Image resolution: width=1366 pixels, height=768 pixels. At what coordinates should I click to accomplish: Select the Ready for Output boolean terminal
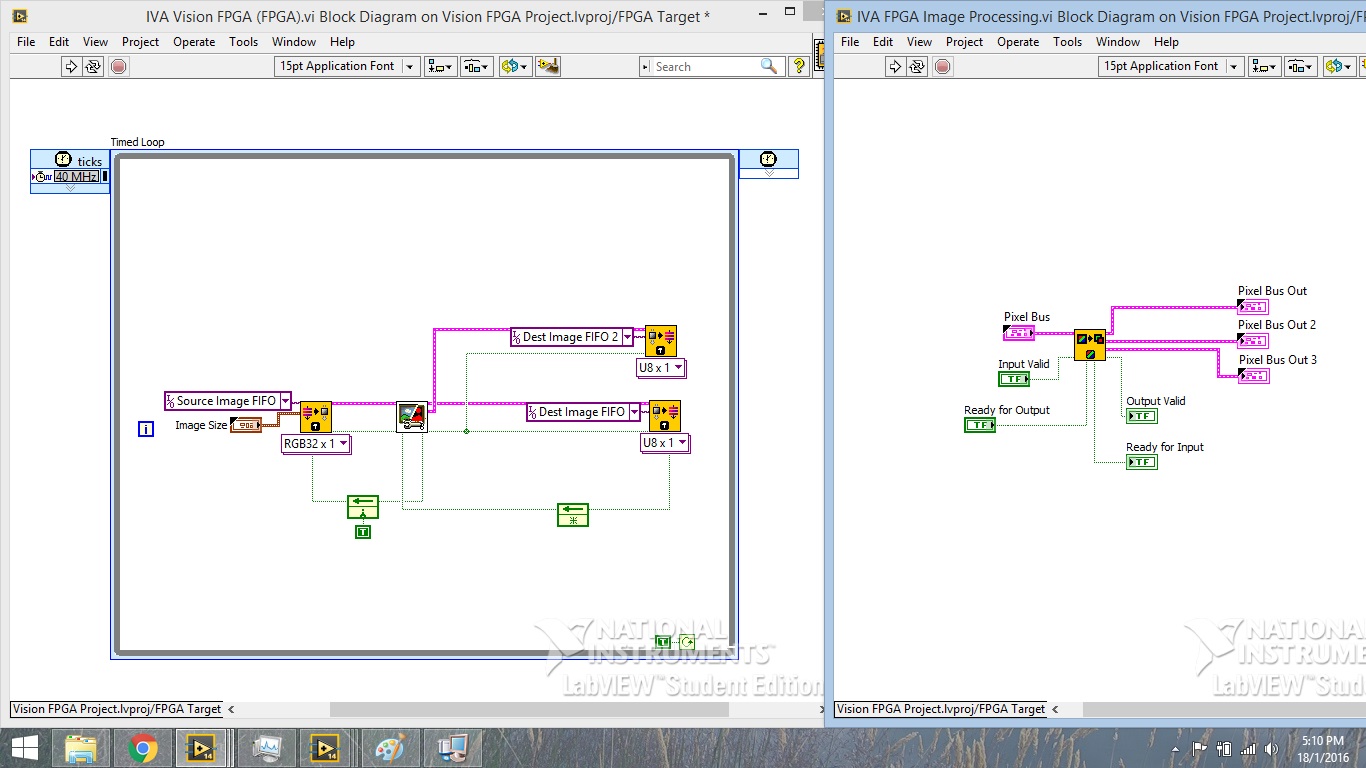tap(980, 425)
